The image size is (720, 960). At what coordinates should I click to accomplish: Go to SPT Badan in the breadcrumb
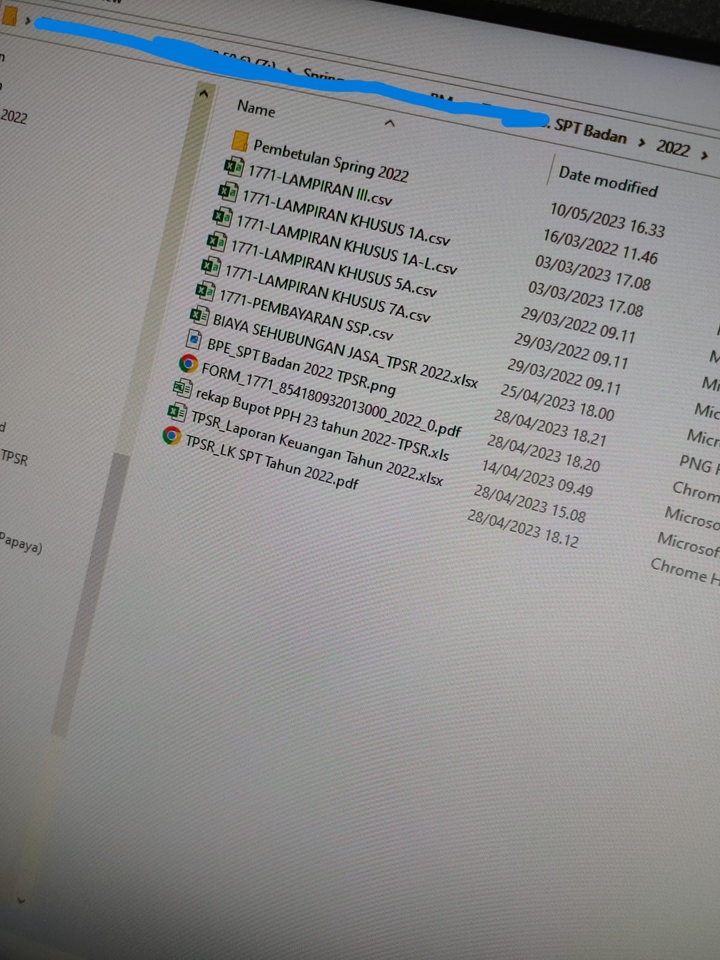pos(590,131)
